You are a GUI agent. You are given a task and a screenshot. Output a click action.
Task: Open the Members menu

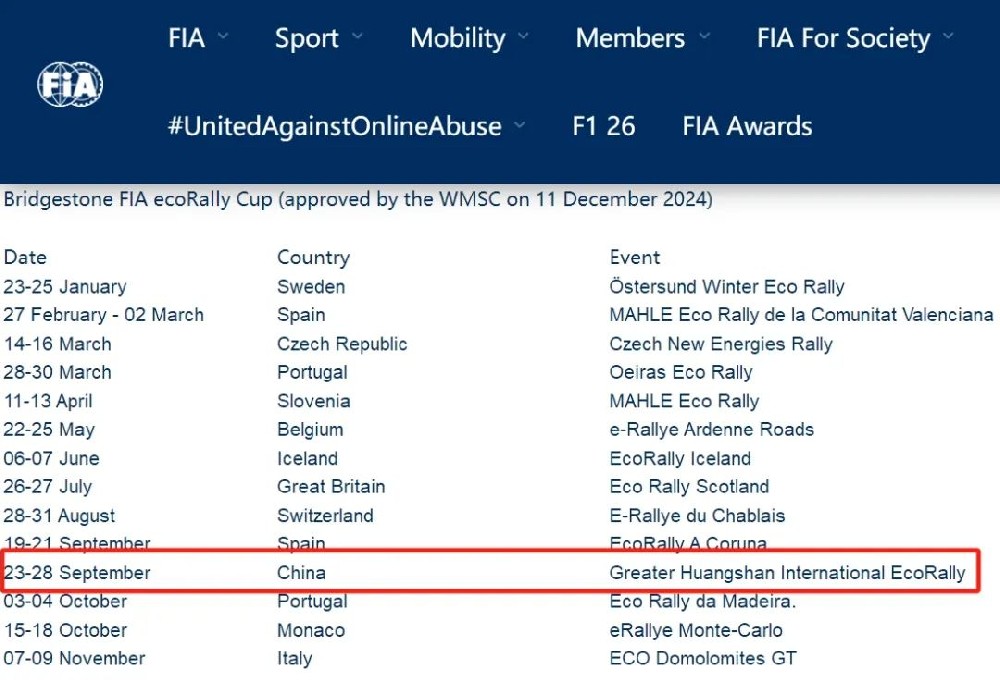pos(630,39)
